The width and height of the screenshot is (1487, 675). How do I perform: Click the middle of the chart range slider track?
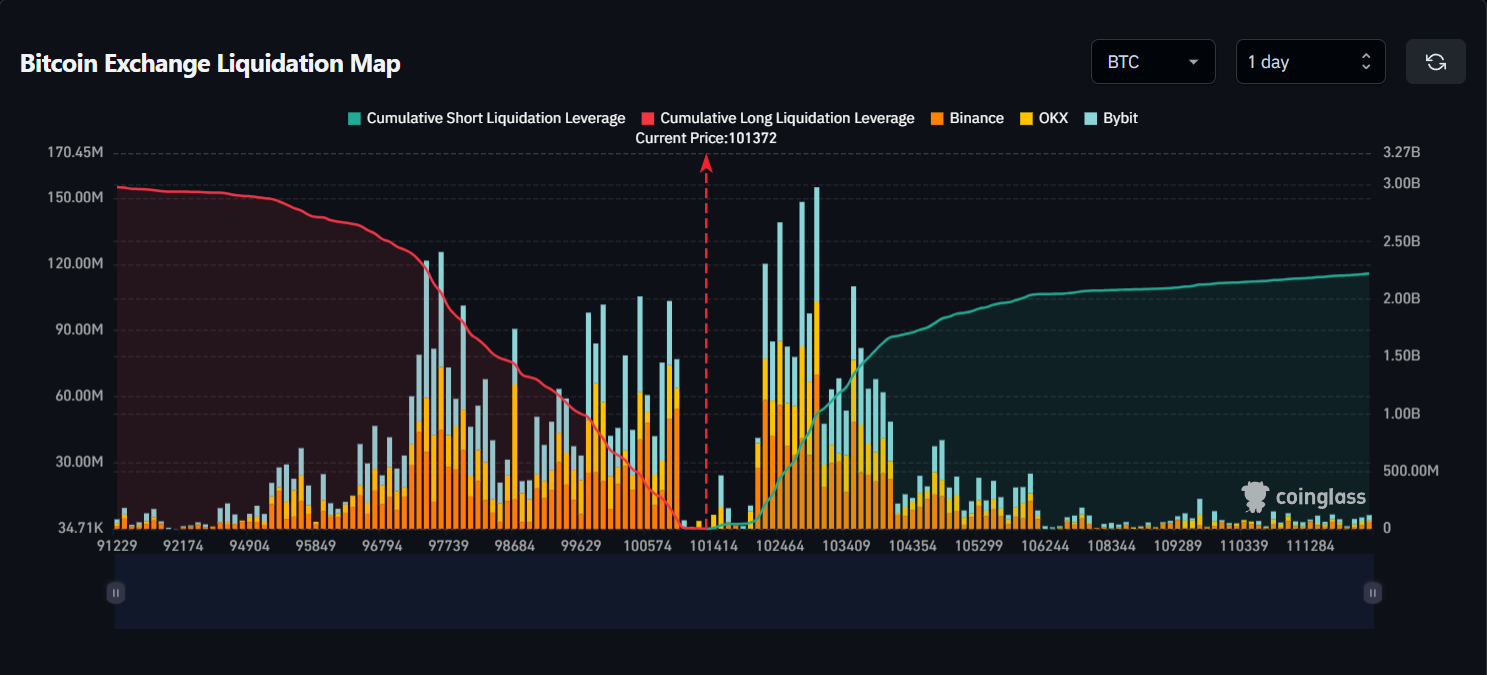click(744, 593)
